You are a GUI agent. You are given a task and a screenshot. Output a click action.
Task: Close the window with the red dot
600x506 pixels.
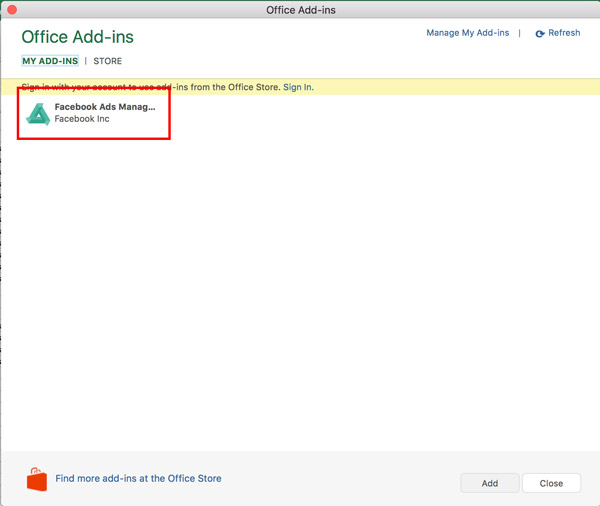click(x=12, y=10)
